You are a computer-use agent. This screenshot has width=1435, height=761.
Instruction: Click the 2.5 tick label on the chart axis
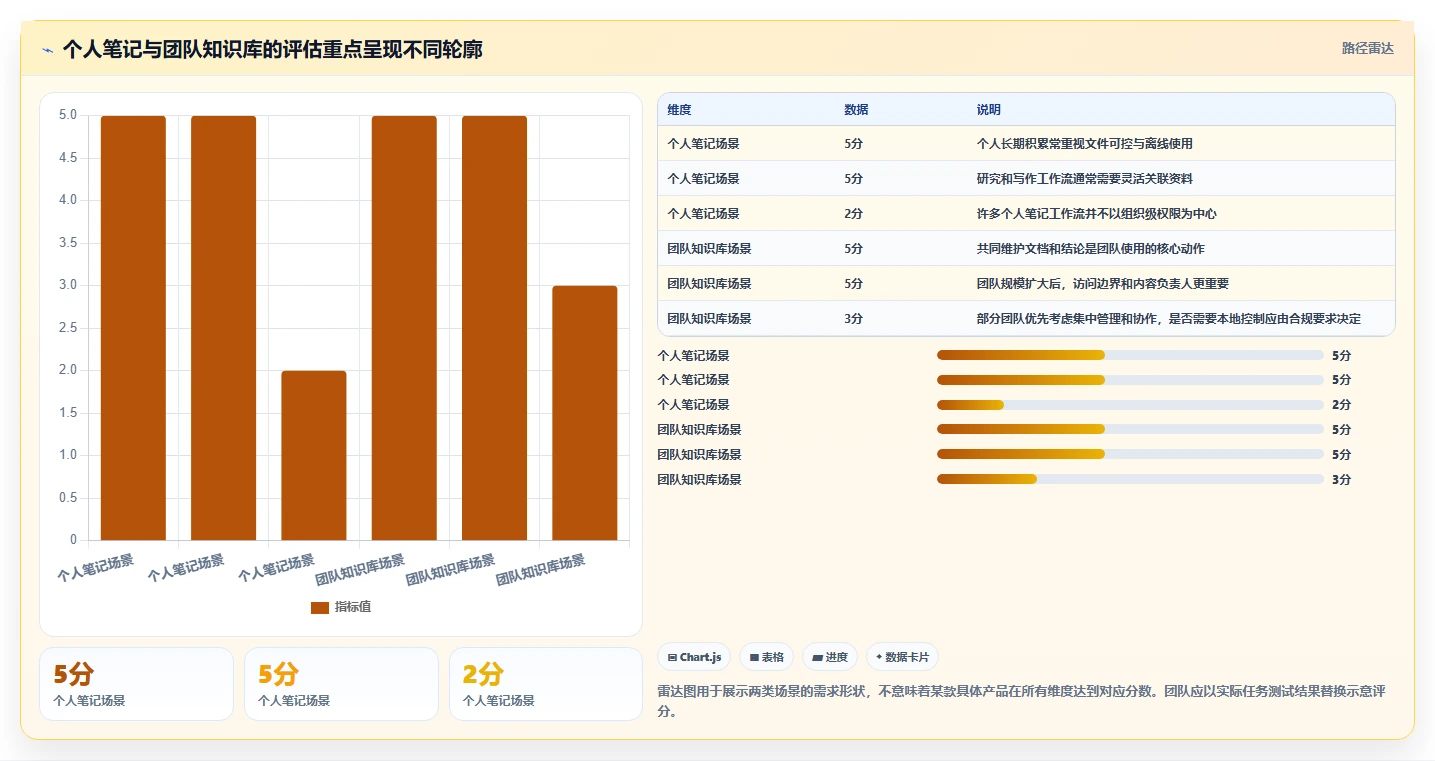tap(68, 328)
